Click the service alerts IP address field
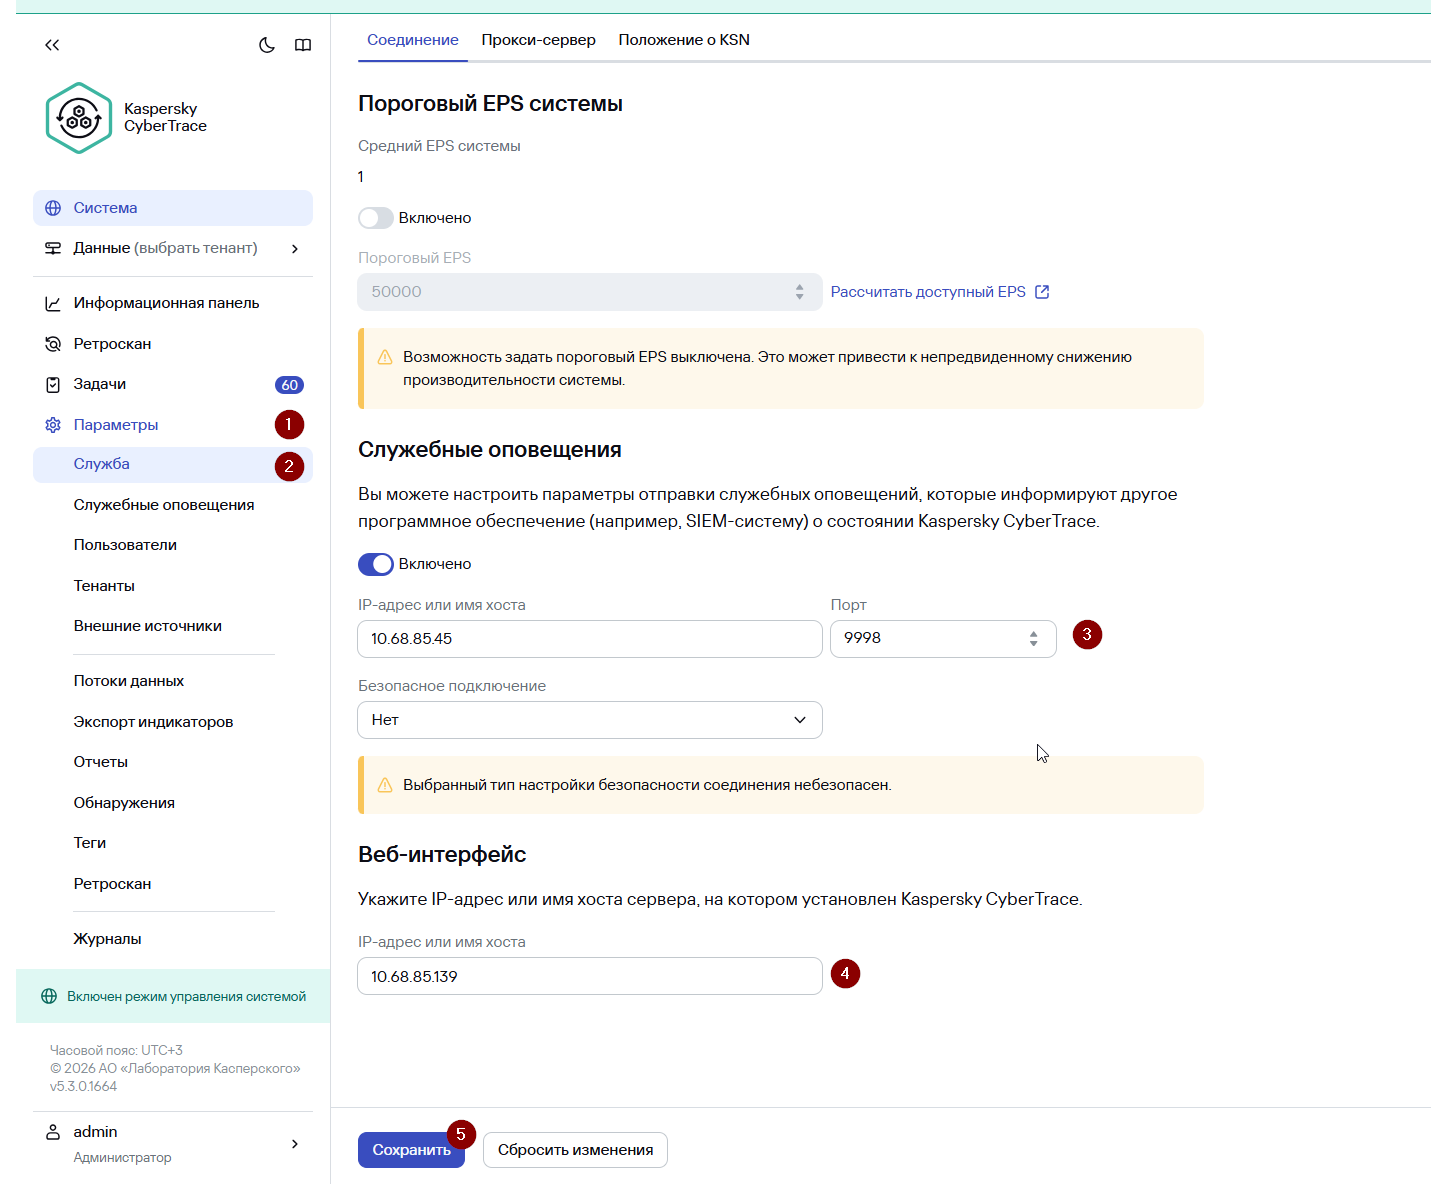This screenshot has height=1184, width=1431. pyautogui.click(x=590, y=639)
